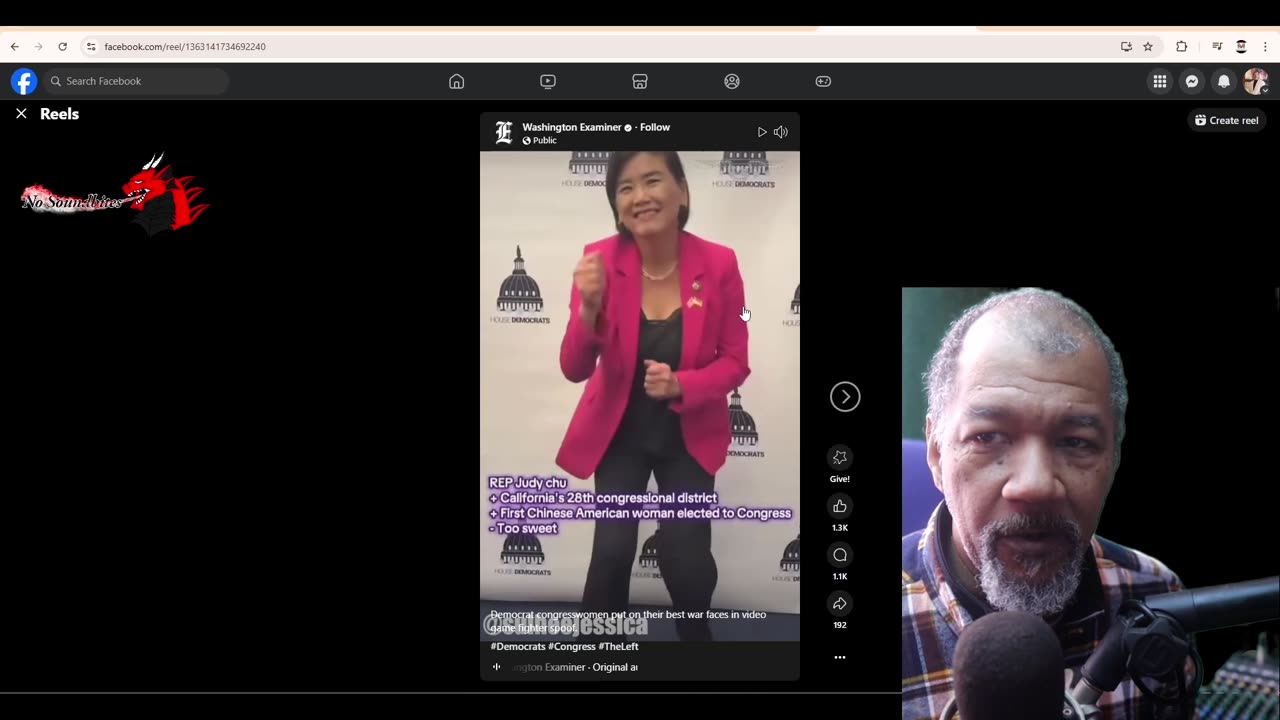Install the app from the address bar

coord(1126,47)
